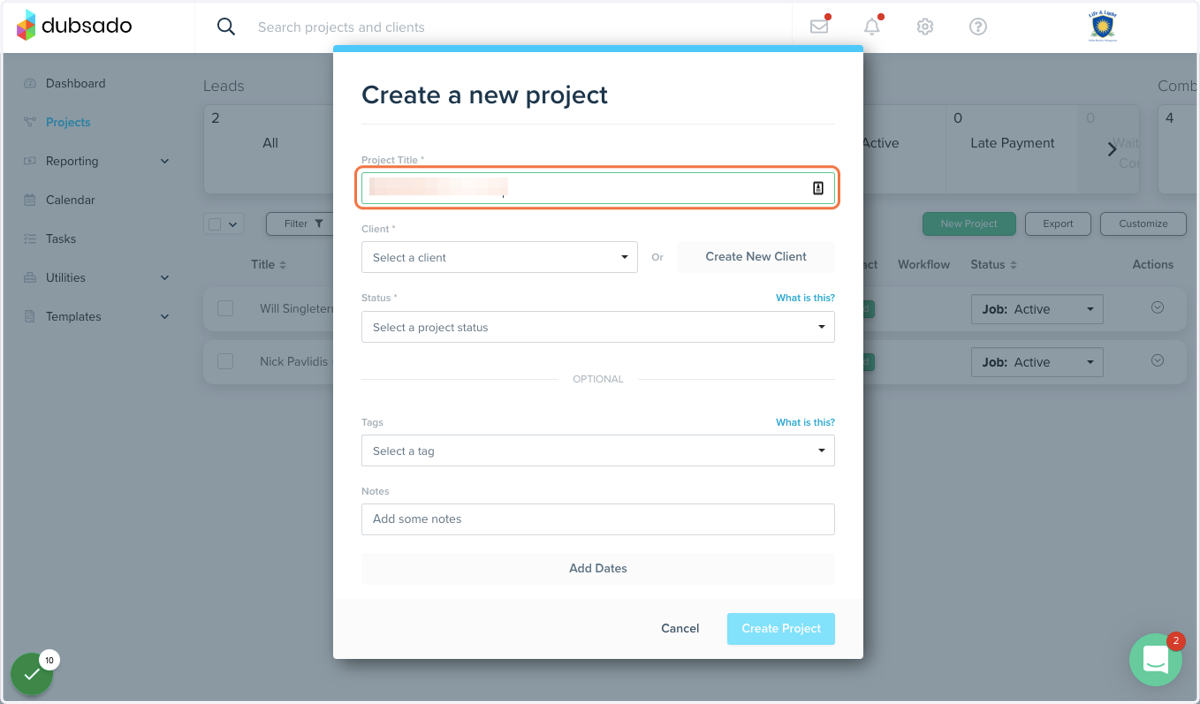Image resolution: width=1200 pixels, height=704 pixels.
Task: Click What is this link beside Tags
Action: (x=805, y=422)
